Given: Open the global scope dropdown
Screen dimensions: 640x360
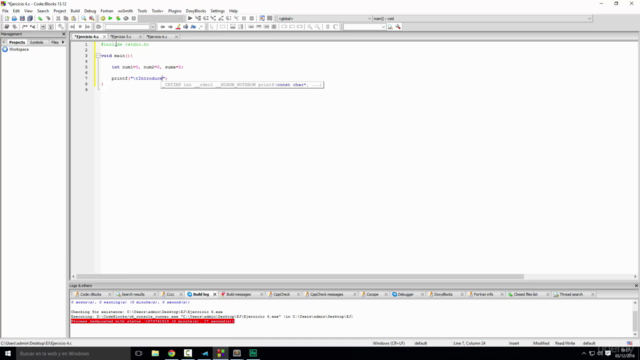Looking at the screenshot, I should [x=324, y=18].
